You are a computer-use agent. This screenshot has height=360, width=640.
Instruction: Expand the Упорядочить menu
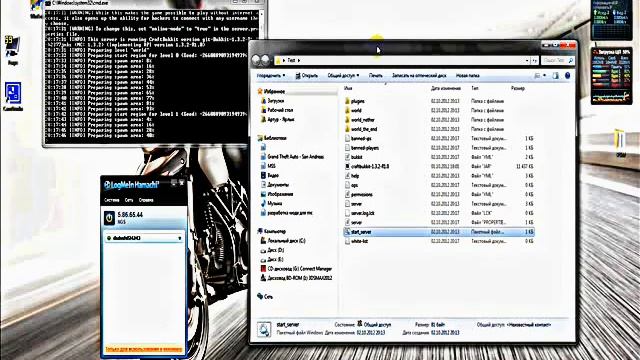pos(271,76)
